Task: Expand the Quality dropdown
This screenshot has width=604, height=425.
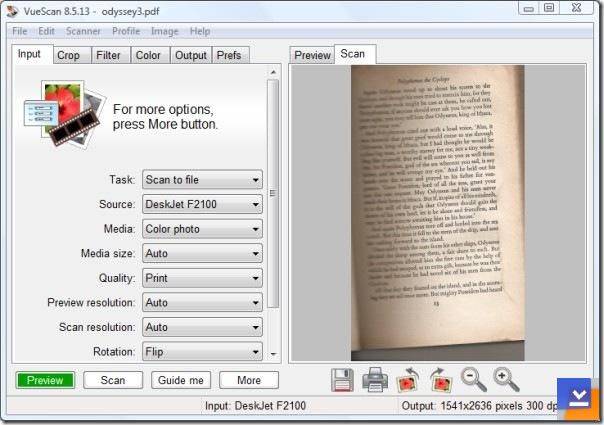Action: [202, 278]
